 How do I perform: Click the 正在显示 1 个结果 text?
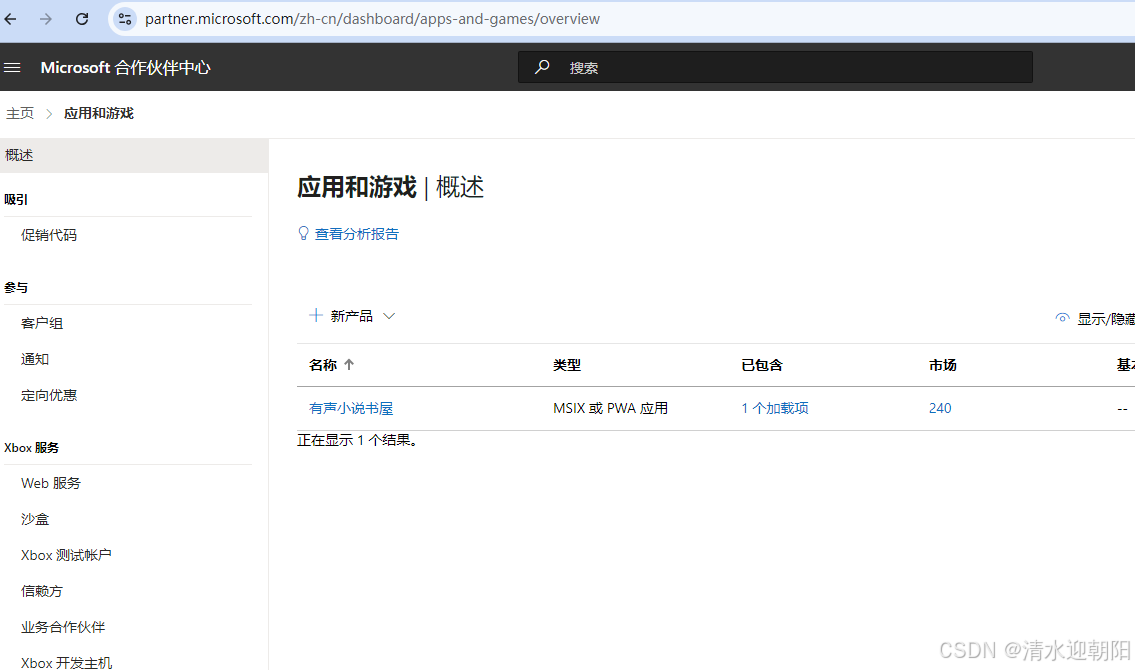coord(358,440)
